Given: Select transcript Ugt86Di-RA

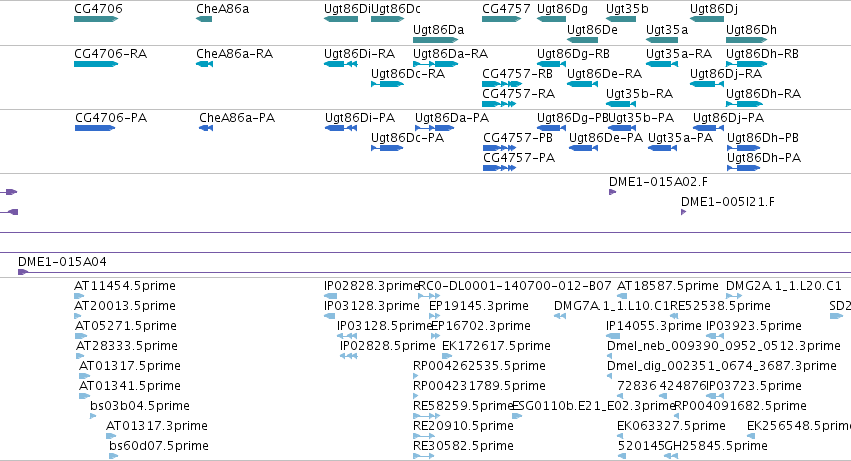Looking at the screenshot, I should coord(340,64).
